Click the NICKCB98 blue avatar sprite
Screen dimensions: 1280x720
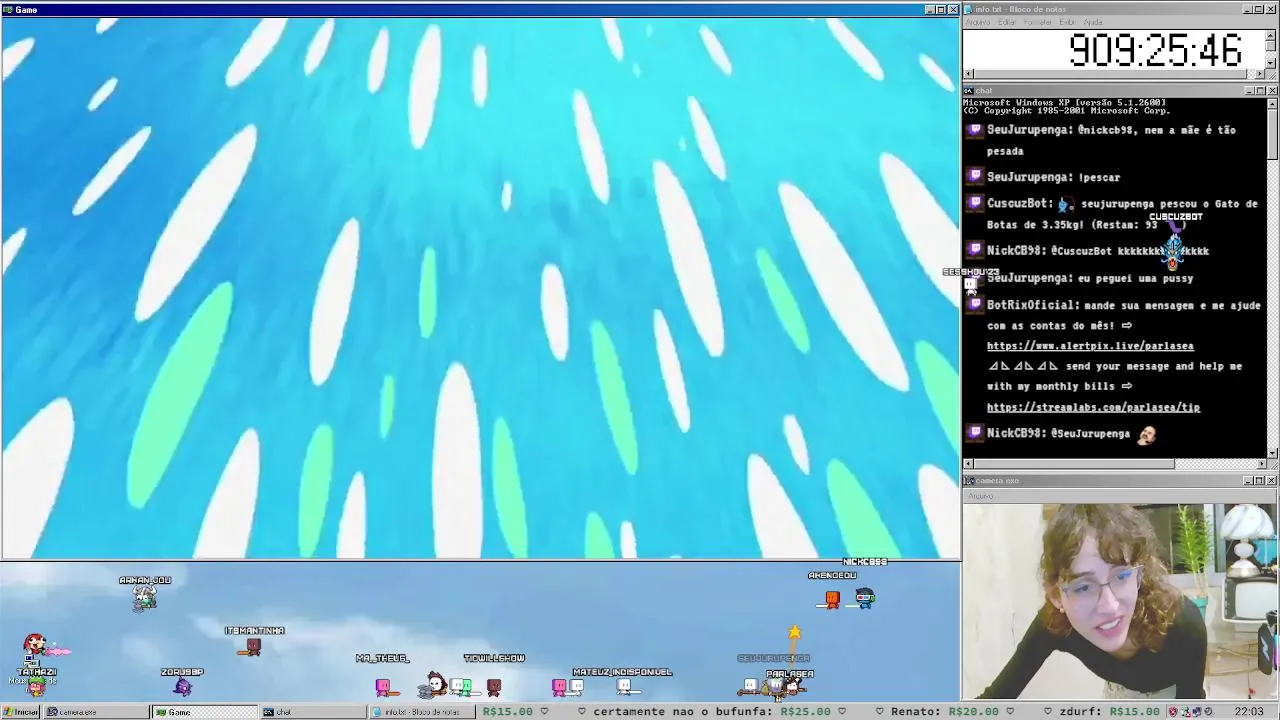point(865,598)
